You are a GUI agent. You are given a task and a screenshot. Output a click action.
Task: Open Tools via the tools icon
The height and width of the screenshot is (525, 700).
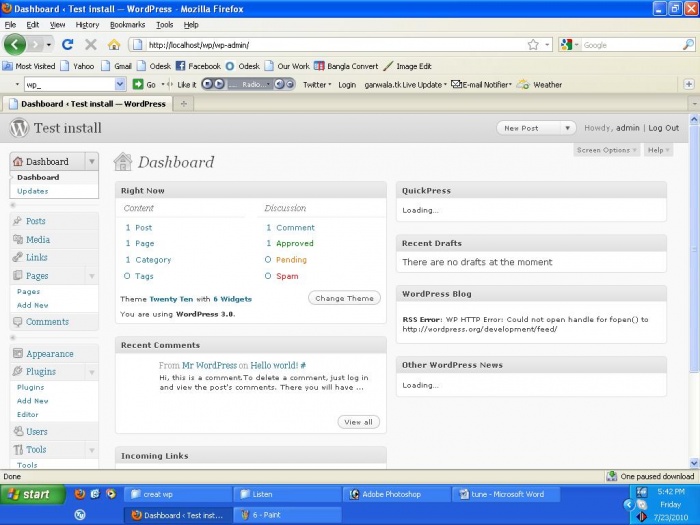point(18,449)
